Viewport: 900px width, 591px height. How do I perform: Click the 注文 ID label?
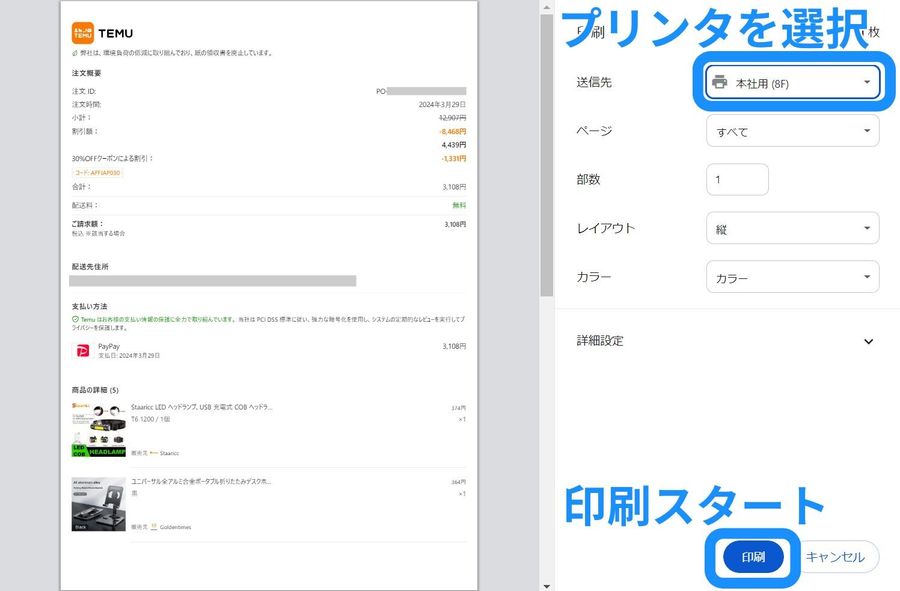point(84,91)
